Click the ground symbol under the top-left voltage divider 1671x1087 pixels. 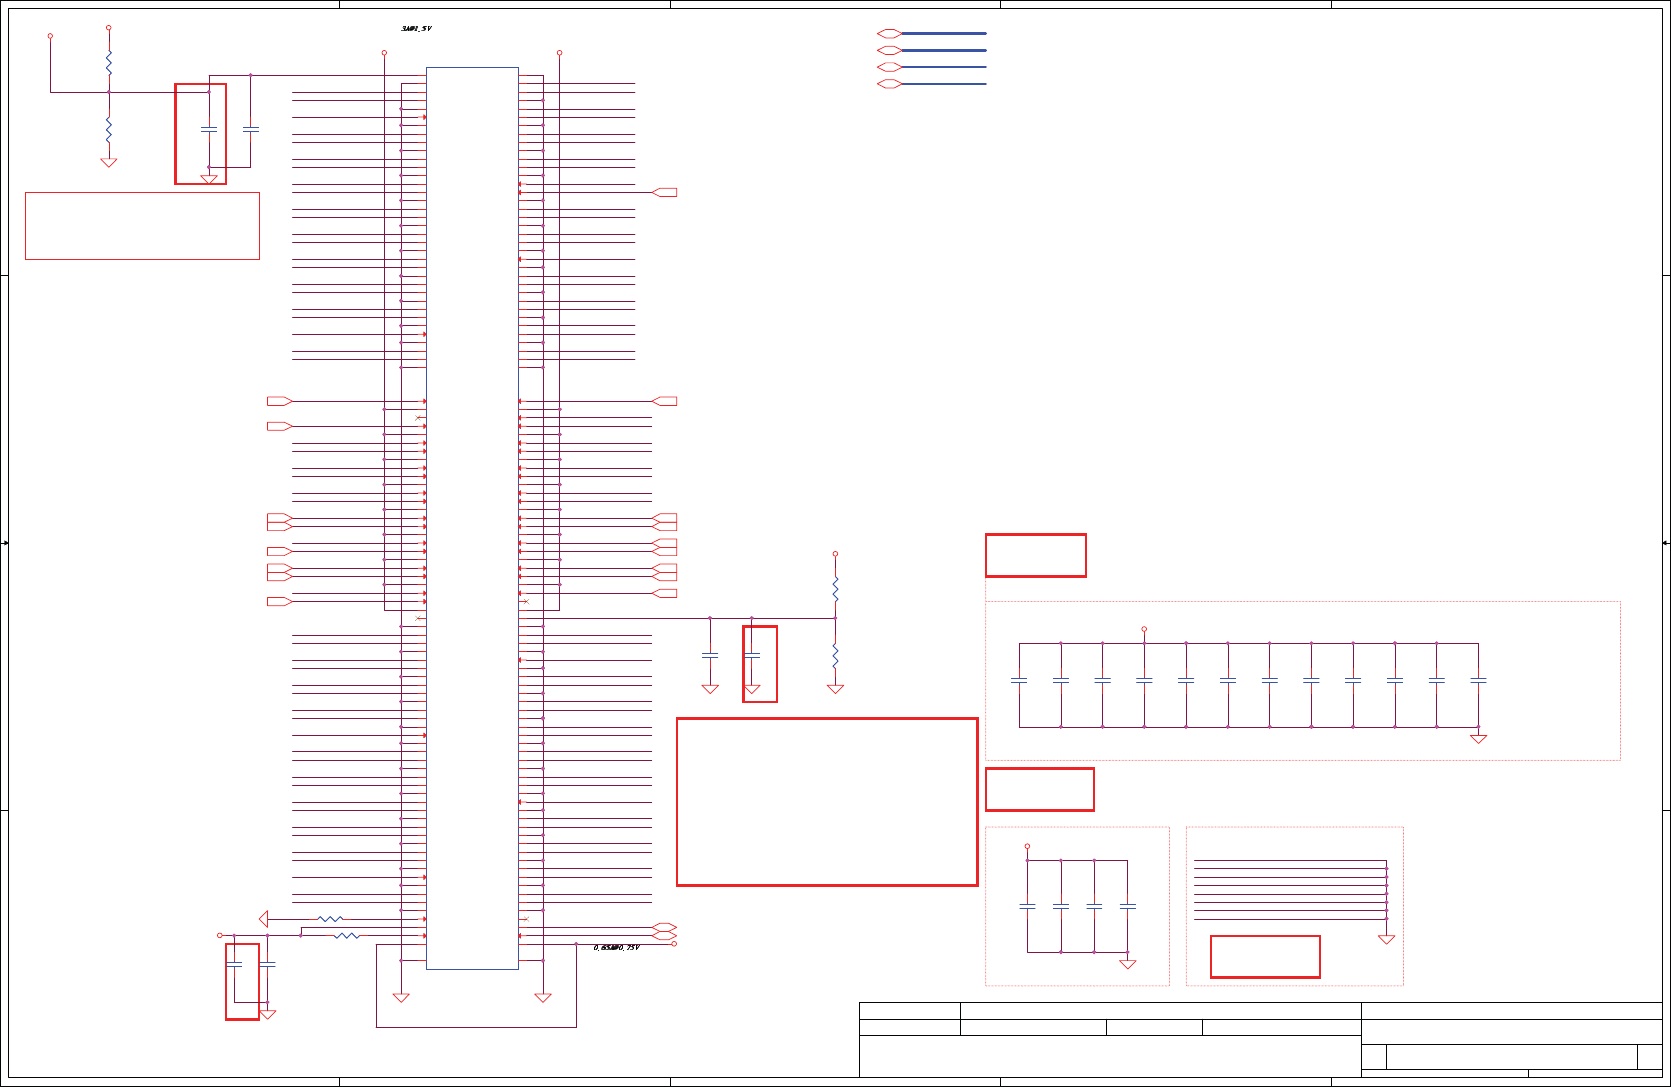click(x=109, y=162)
